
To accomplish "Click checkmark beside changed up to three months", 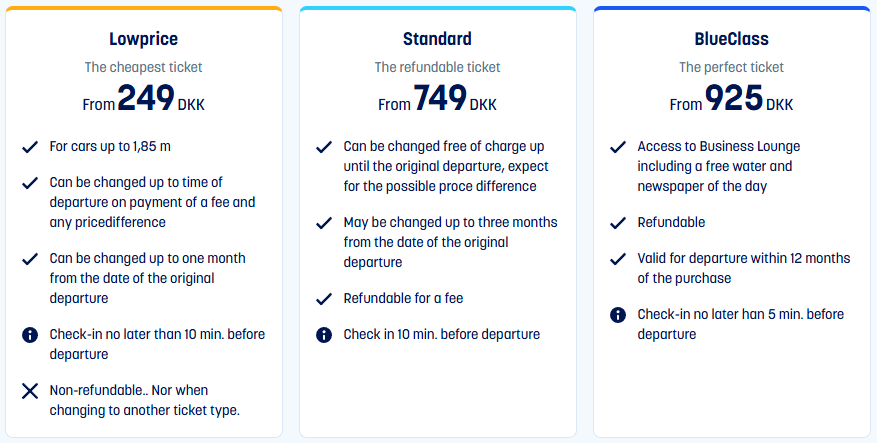I will (x=324, y=223).
